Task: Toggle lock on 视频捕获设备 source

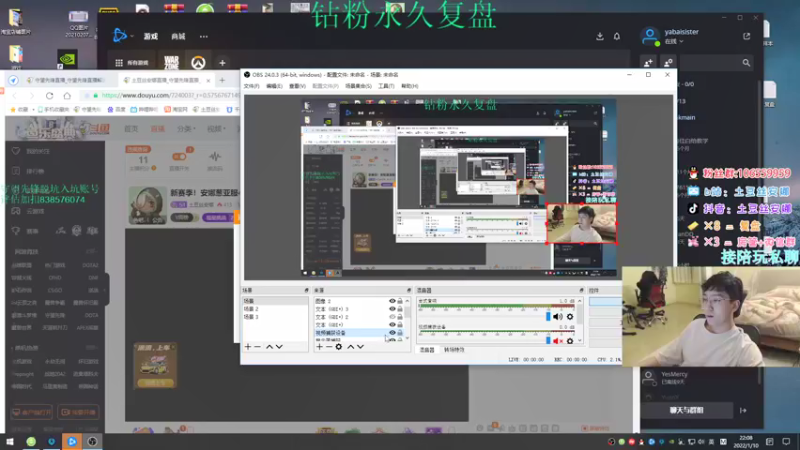Action: point(400,333)
